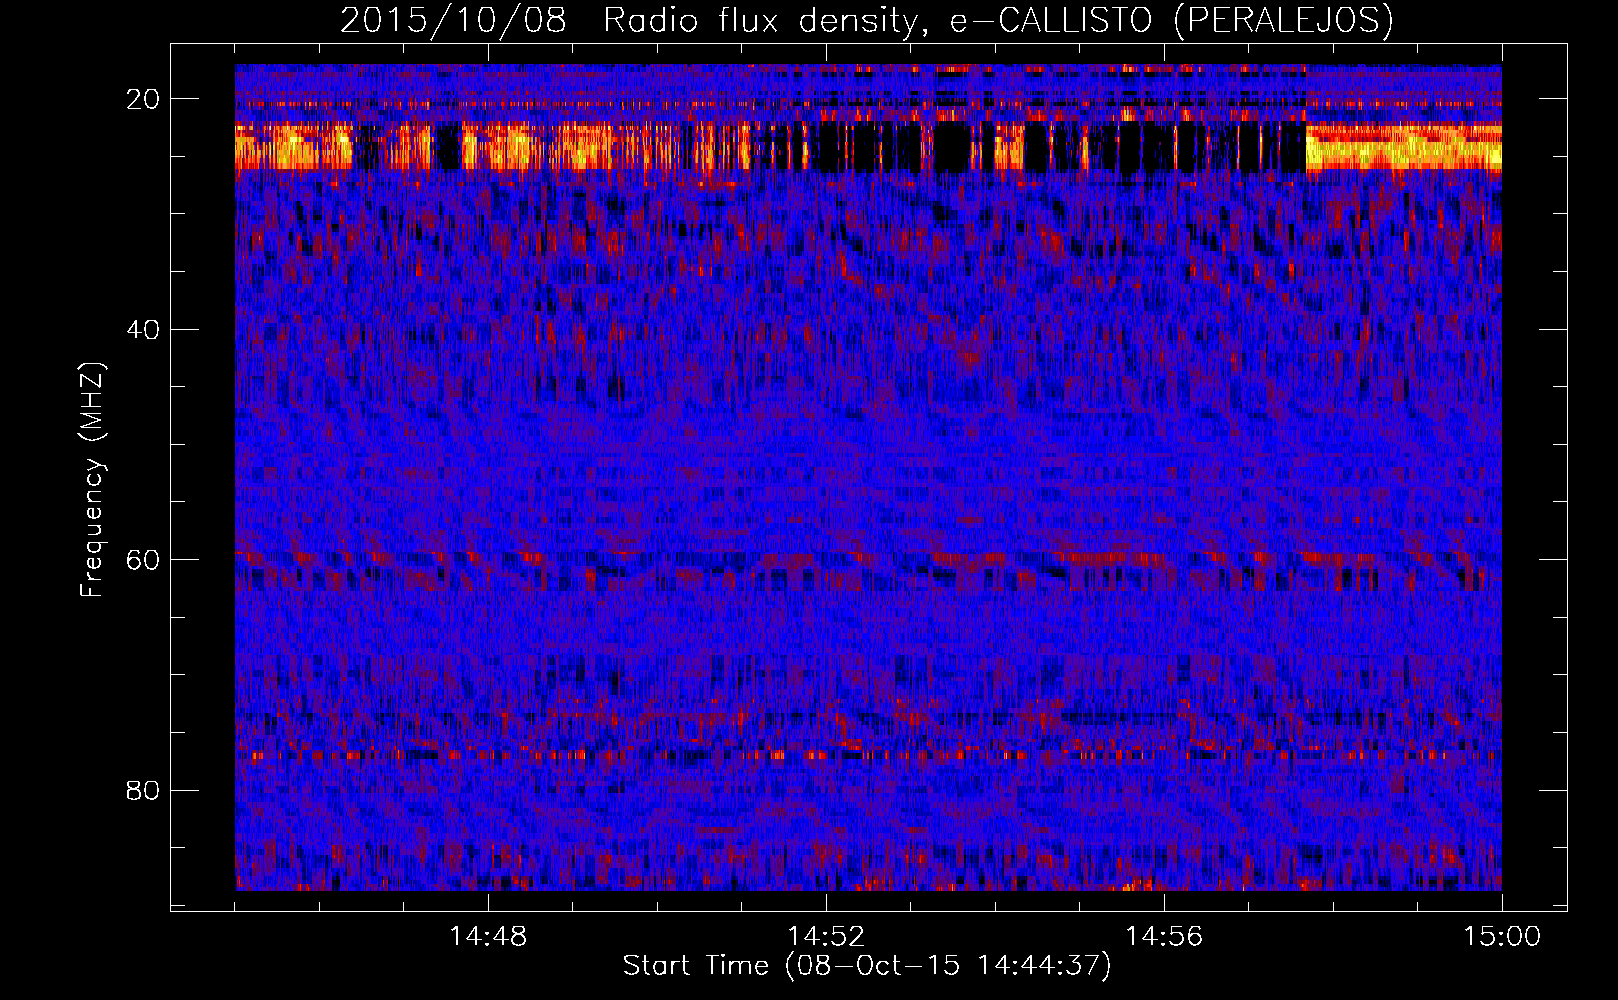Viewport: 1618px width, 1000px height.
Task: Click the 20 MHz frequency tick label
Action: [144, 99]
